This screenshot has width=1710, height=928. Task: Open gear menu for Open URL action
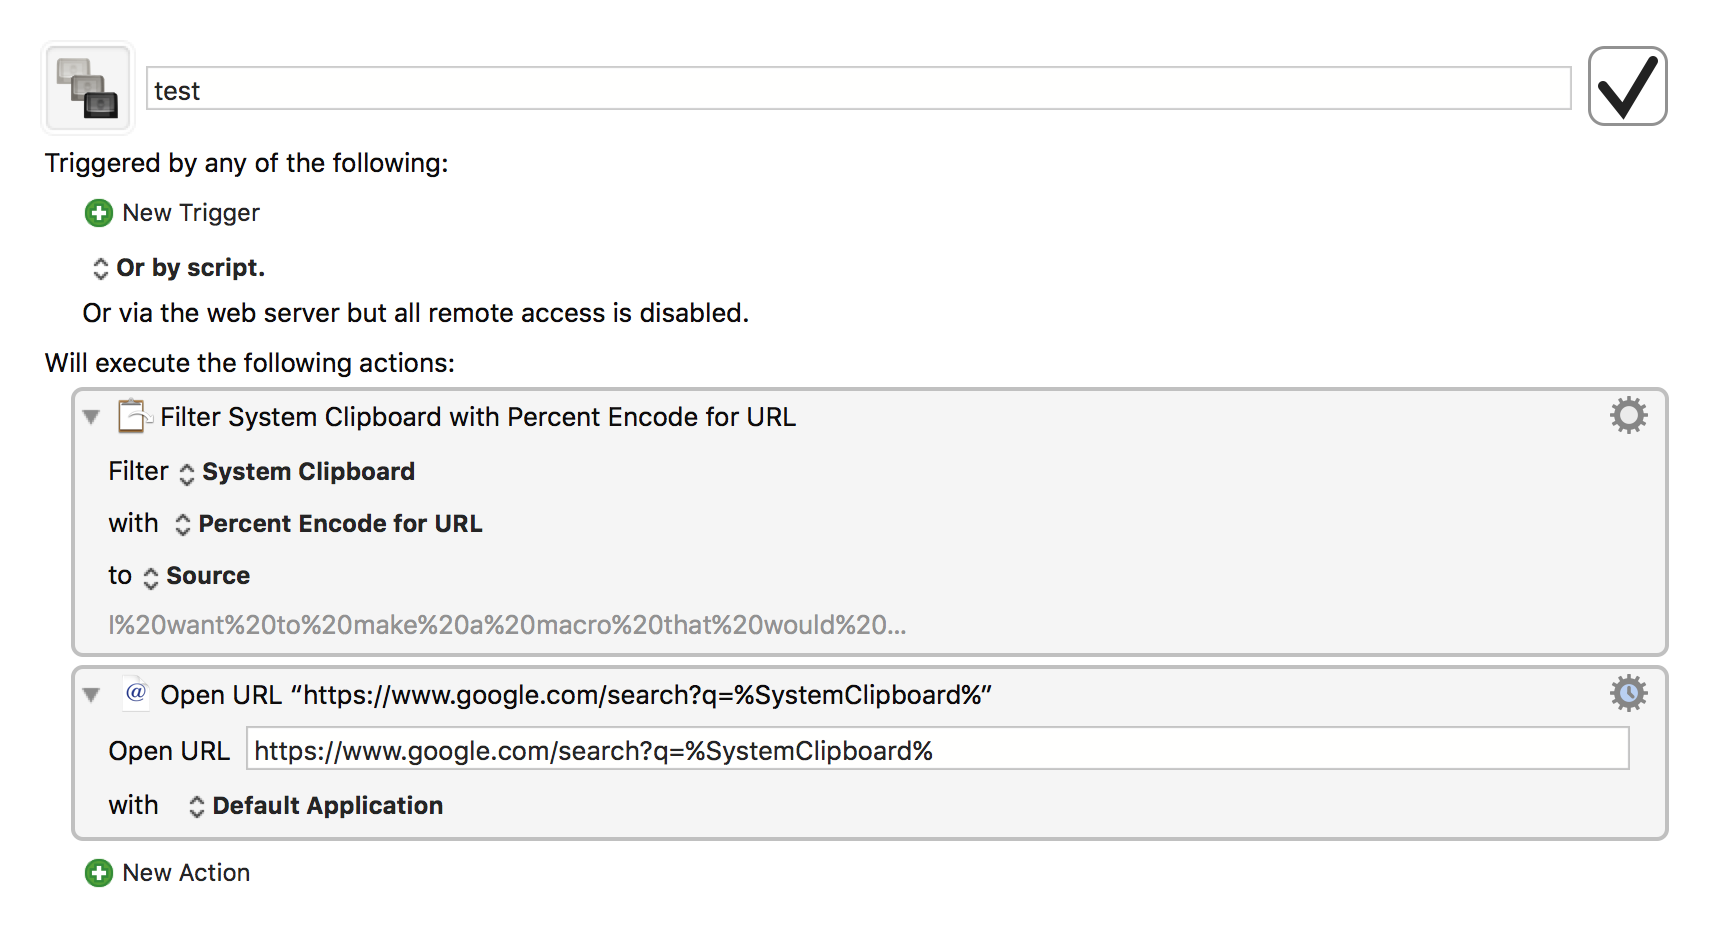(1628, 693)
